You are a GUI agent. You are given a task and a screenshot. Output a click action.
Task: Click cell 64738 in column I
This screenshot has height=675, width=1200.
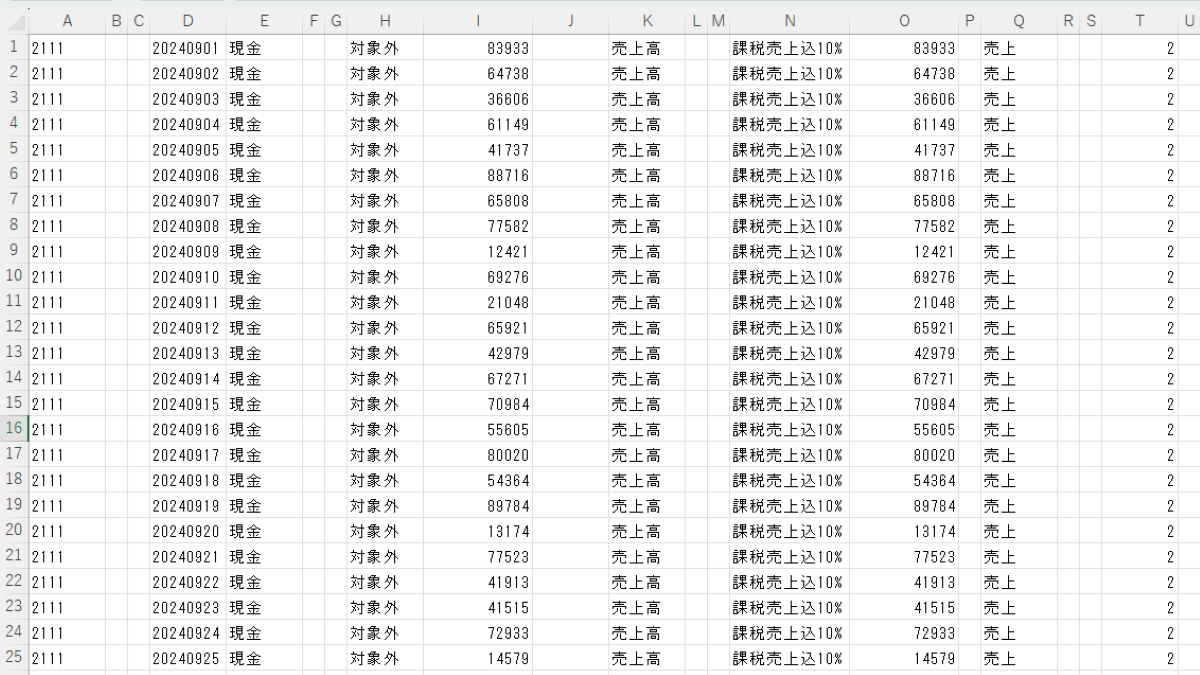tap(478, 73)
